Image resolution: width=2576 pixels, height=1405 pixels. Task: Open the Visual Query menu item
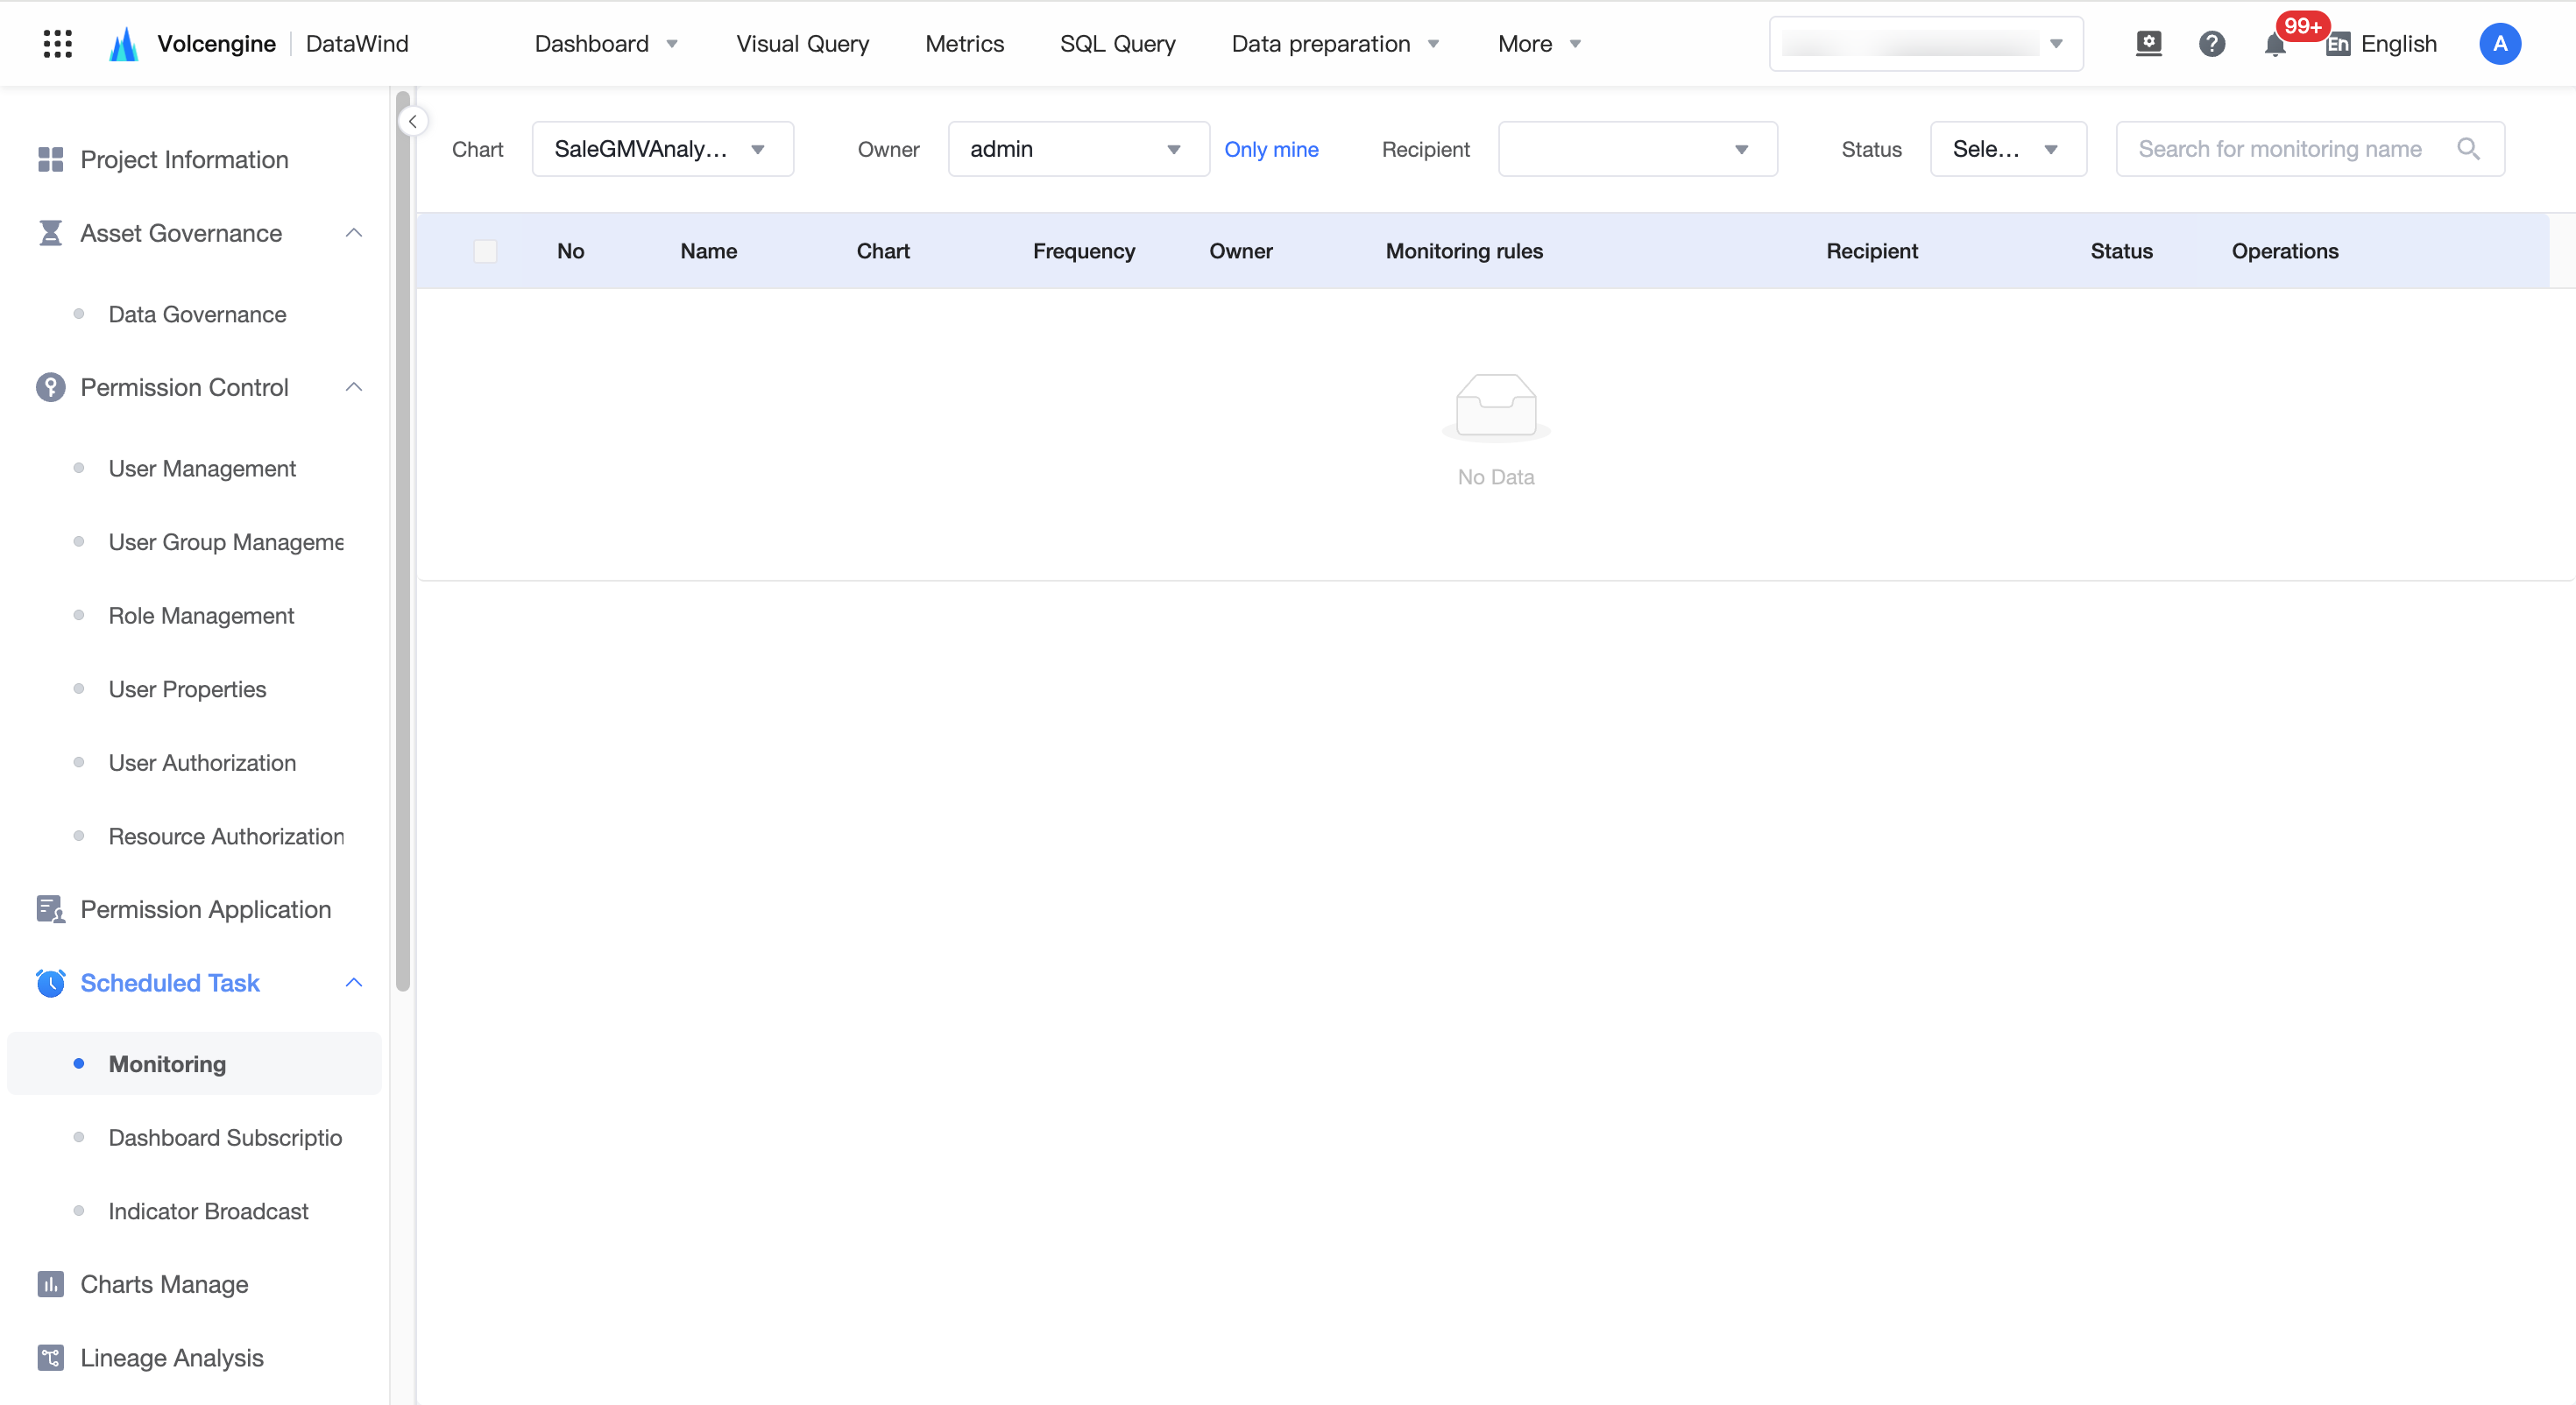coord(802,44)
